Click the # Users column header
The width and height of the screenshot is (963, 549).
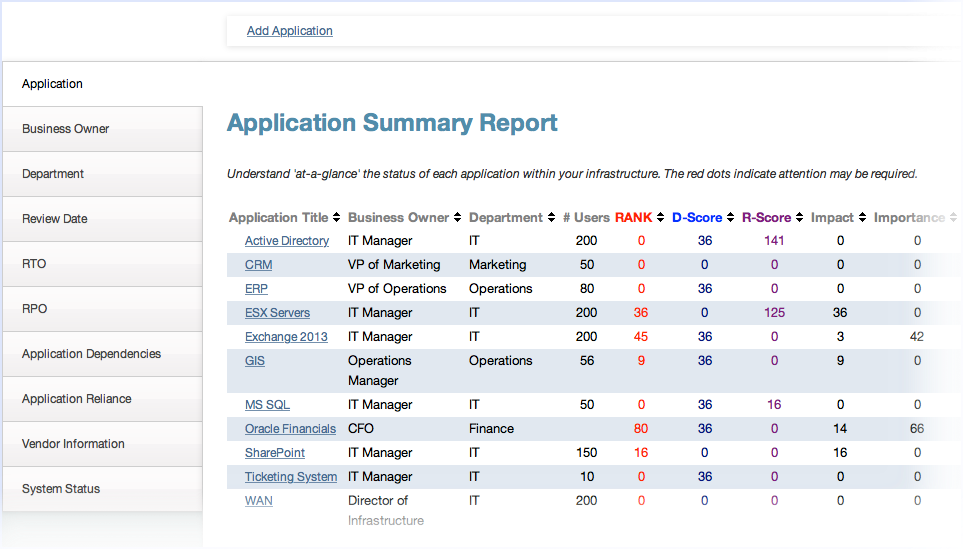(586, 217)
